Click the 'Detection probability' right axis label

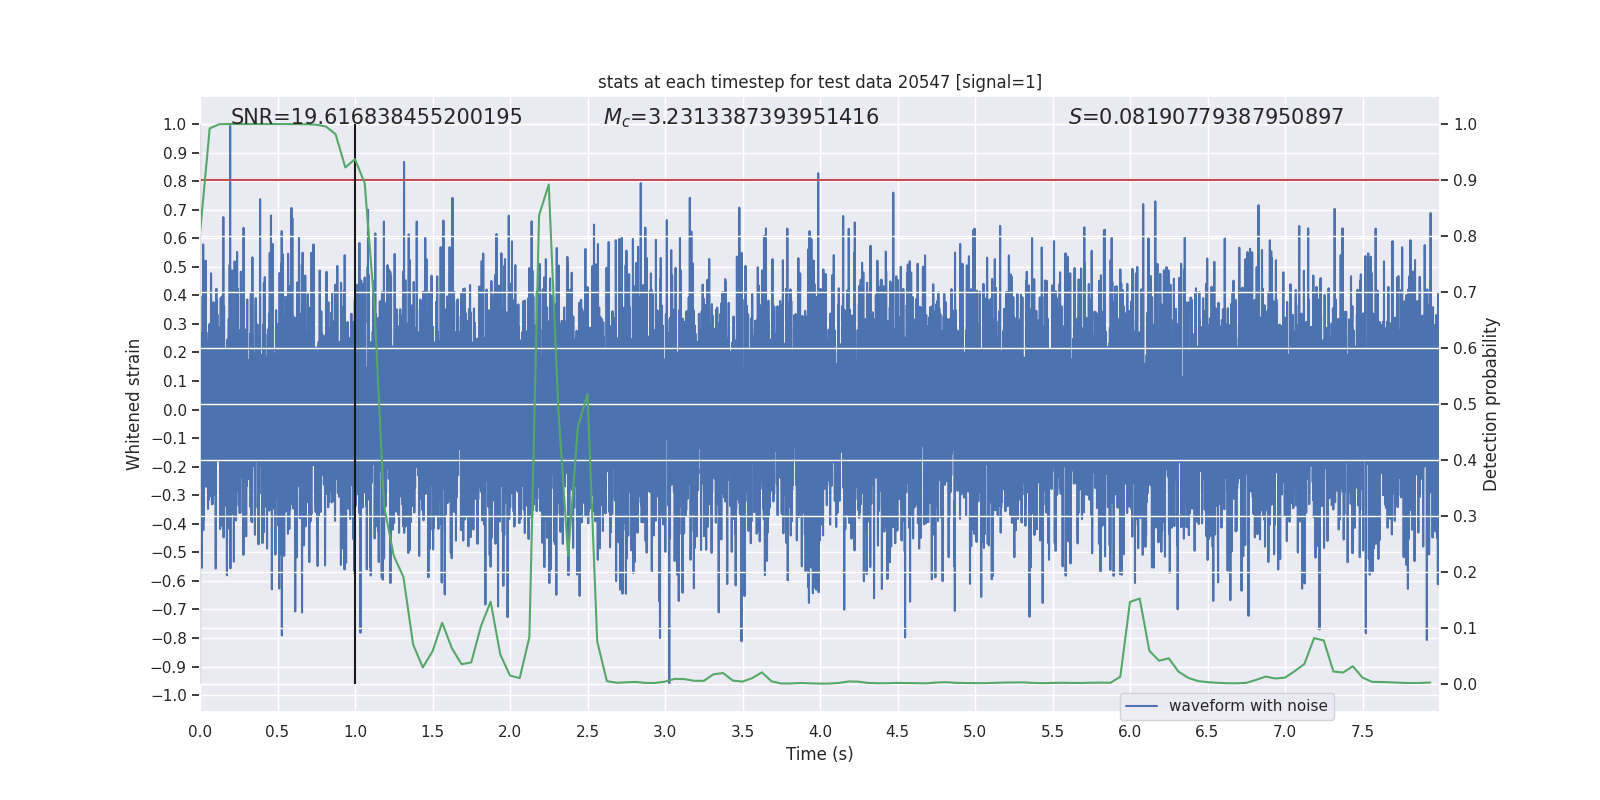tap(1490, 404)
